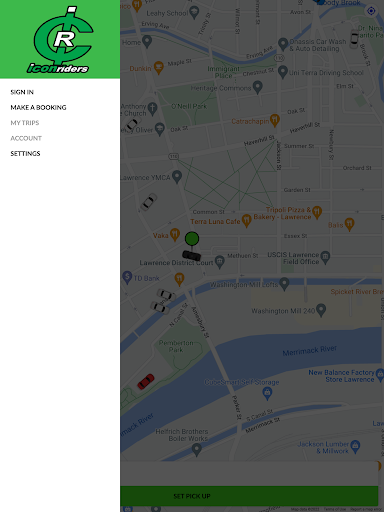This screenshot has width=384, height=512.
Task: Tap the Leahy School marker icon
Action: tap(194, 13)
